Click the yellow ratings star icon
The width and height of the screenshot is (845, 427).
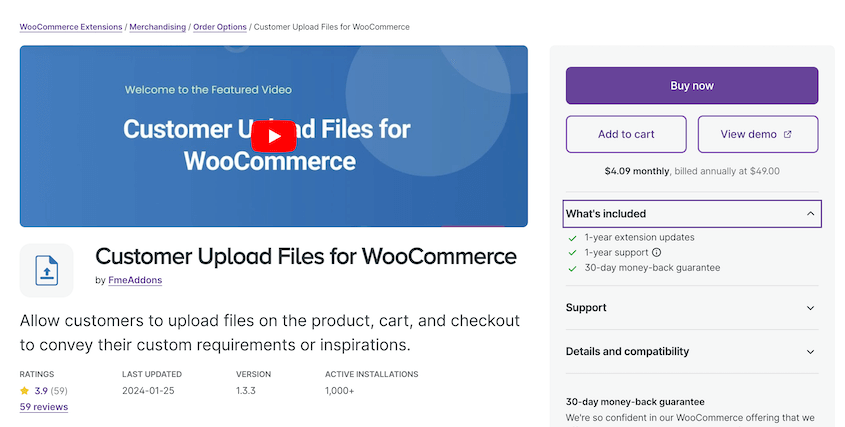pos(24,390)
